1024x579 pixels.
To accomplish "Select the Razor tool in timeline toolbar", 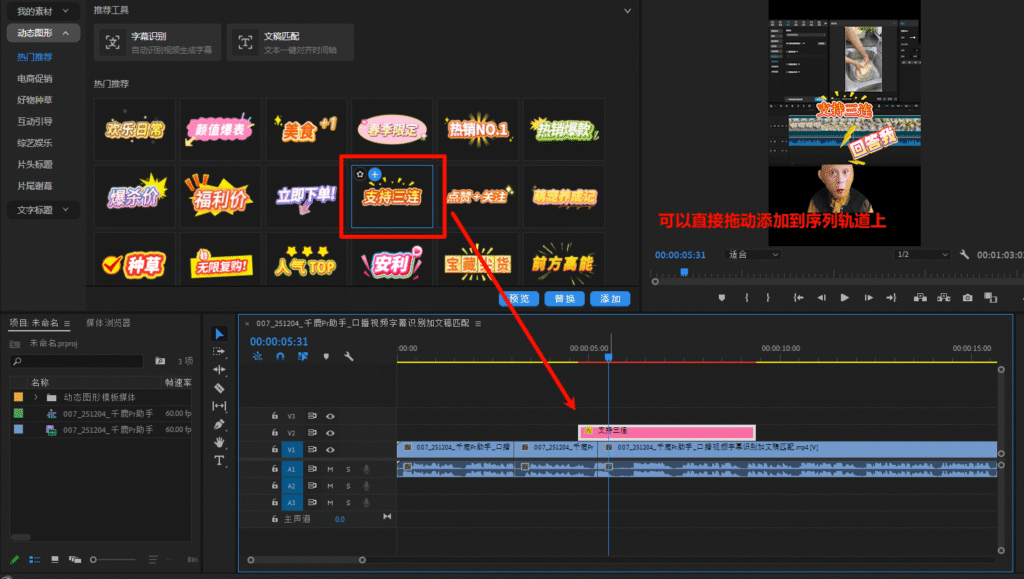I will click(220, 387).
